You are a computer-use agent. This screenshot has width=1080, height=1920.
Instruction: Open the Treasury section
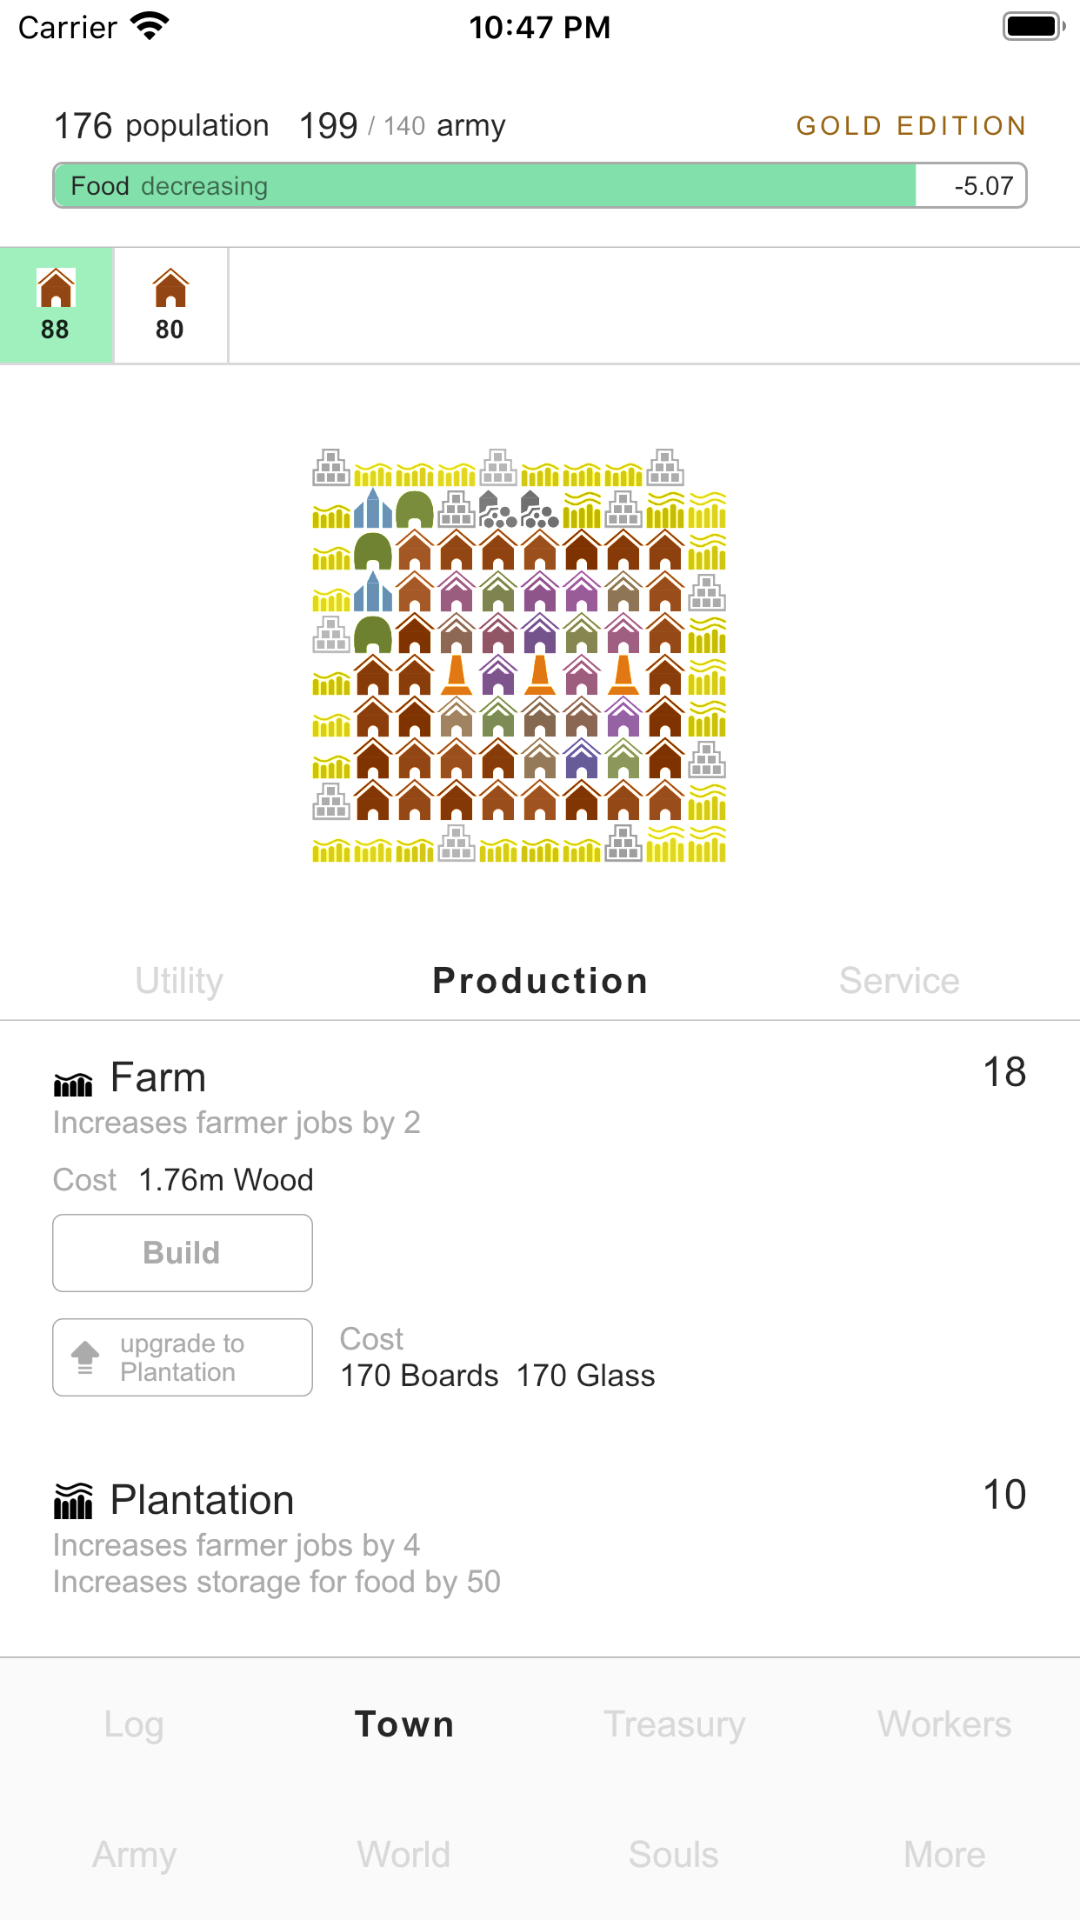pyautogui.click(x=674, y=1724)
